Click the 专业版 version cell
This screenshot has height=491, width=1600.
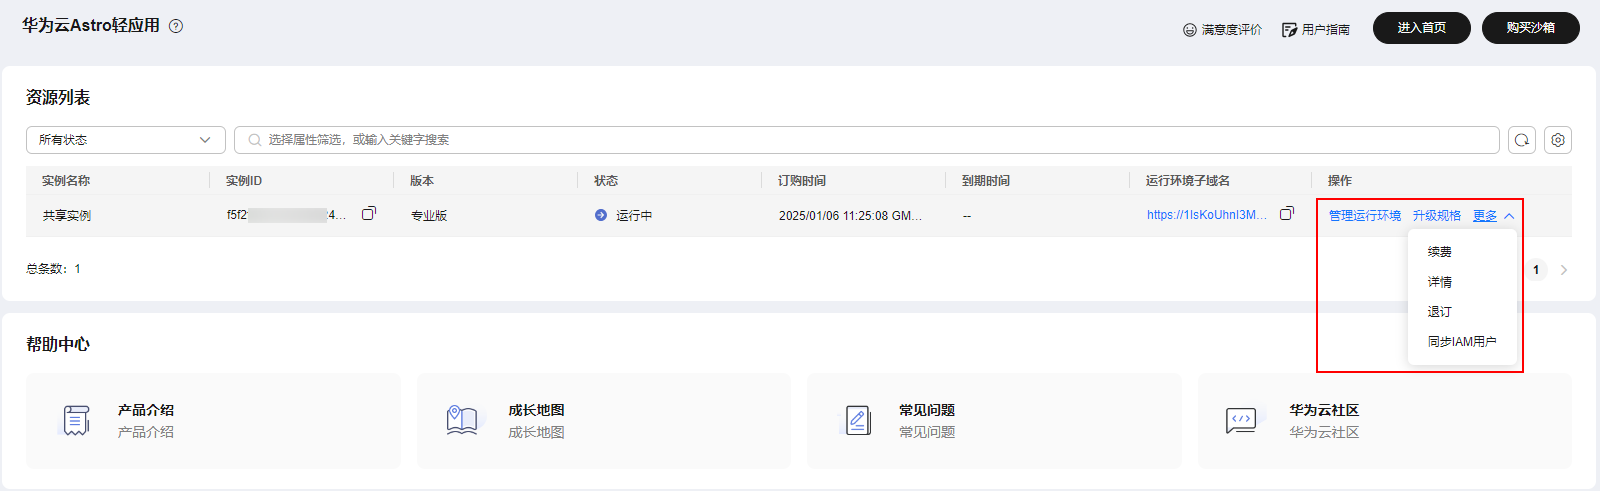[x=429, y=216]
